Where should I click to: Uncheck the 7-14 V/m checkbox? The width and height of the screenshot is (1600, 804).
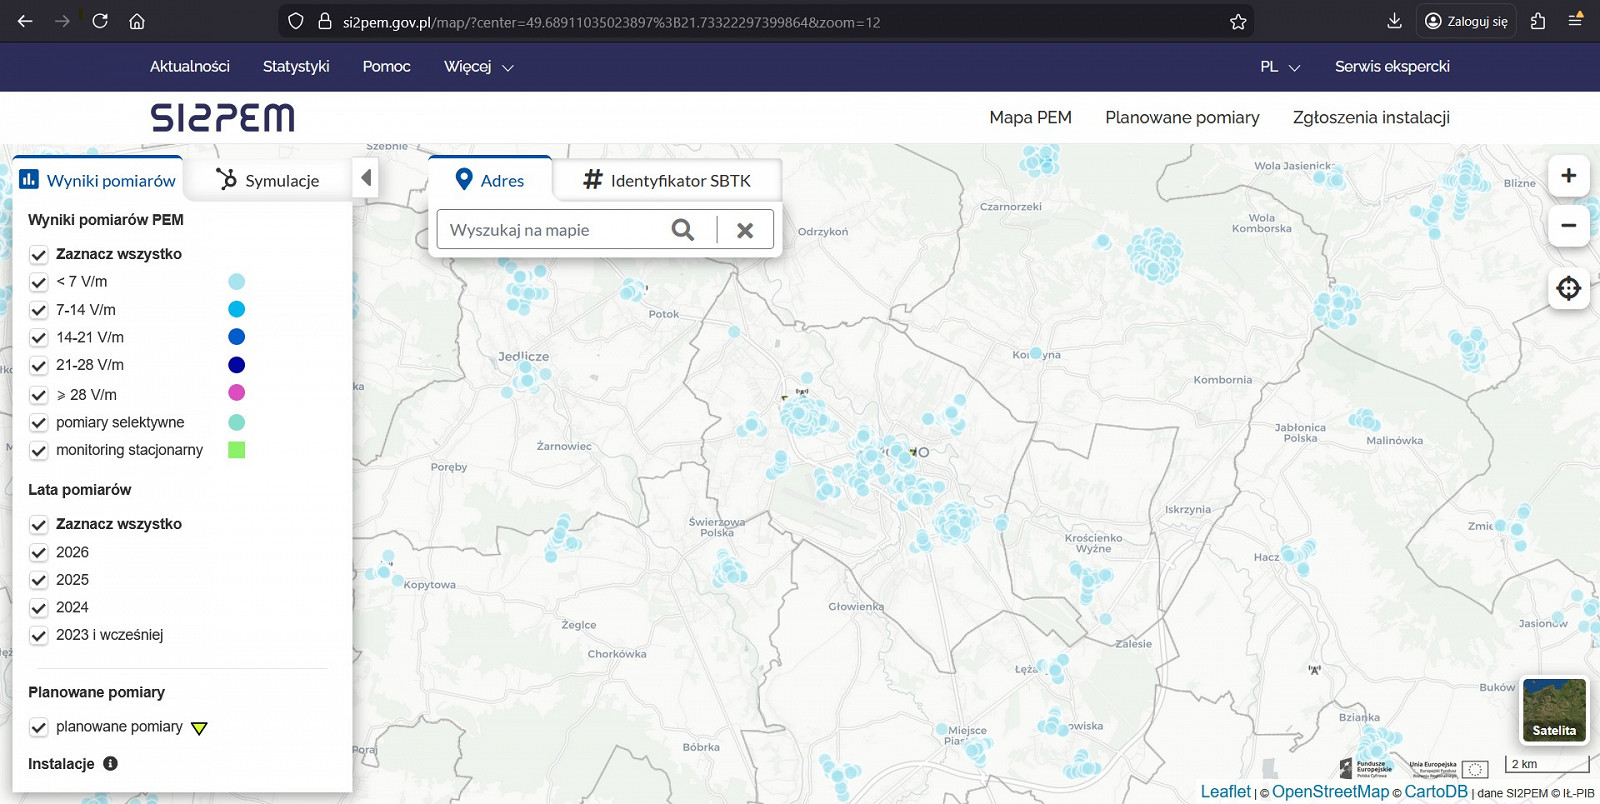(39, 310)
